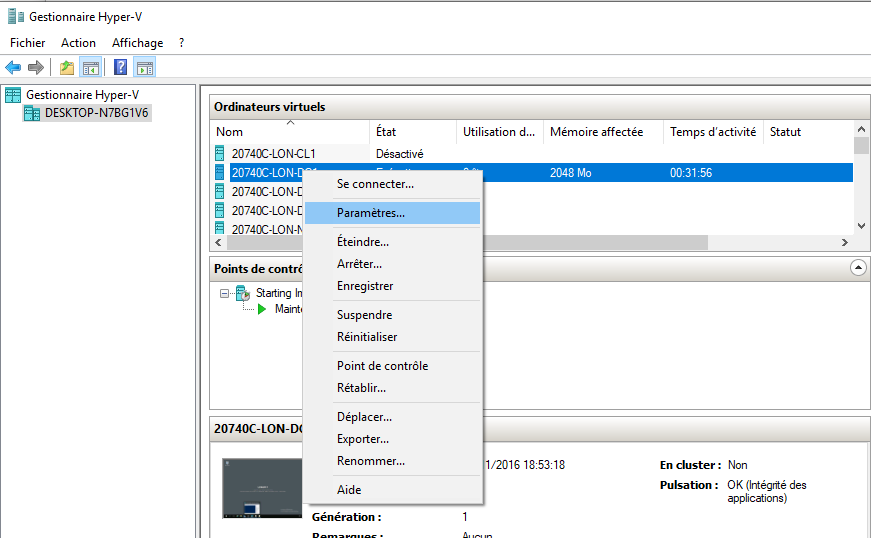Click the VM list scroll up arrow
The height and width of the screenshot is (538, 871).
[861, 129]
